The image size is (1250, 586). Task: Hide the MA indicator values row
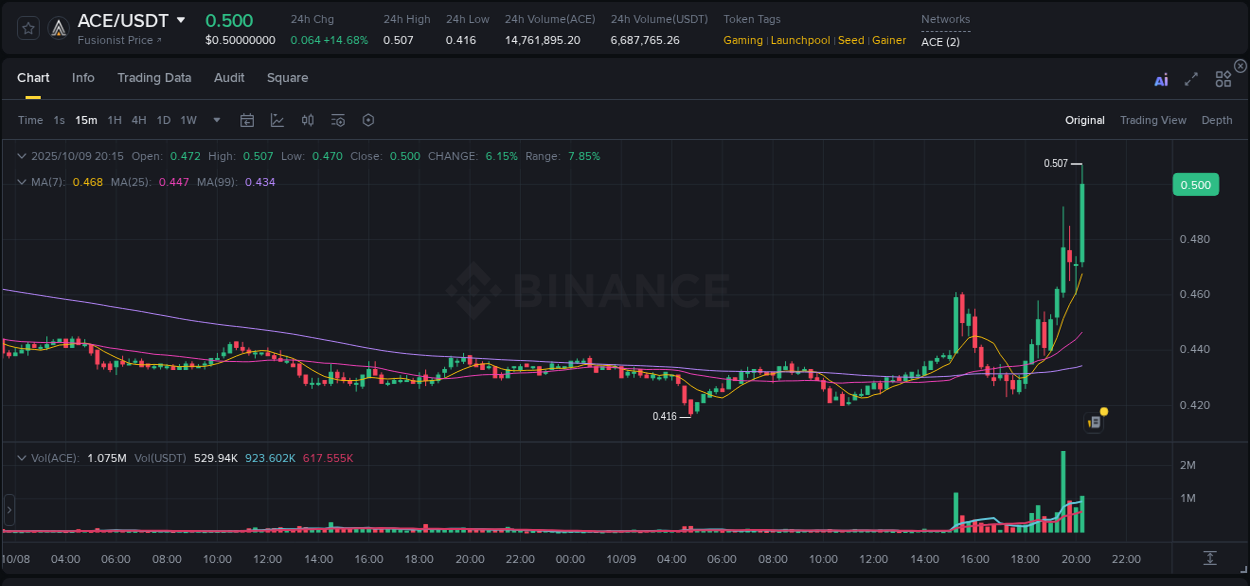coord(22,182)
